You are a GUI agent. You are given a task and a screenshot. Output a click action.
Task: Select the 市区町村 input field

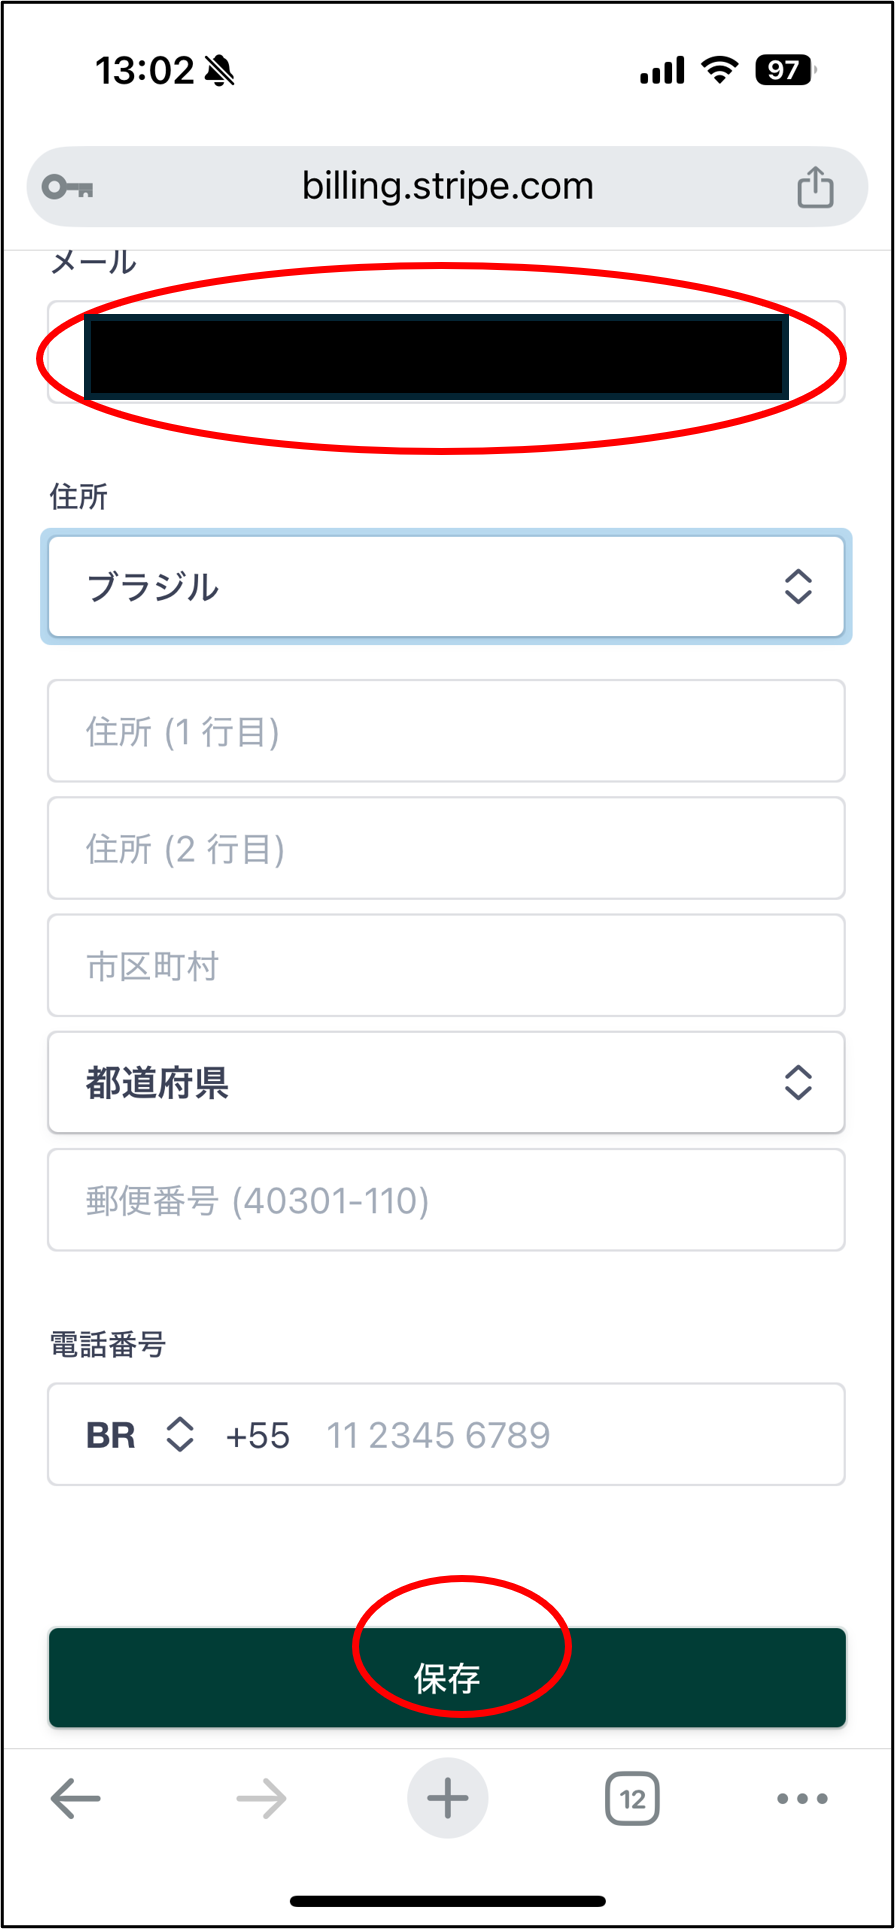pos(446,965)
